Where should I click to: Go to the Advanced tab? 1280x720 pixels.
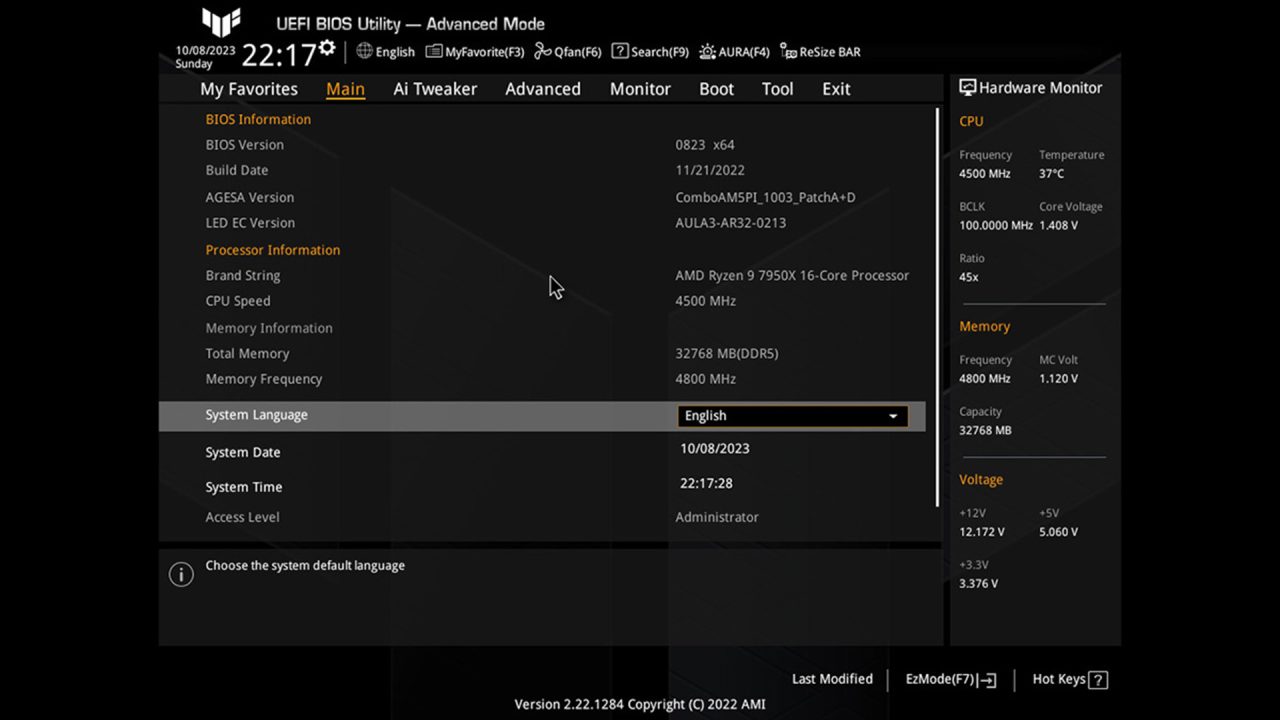543,89
